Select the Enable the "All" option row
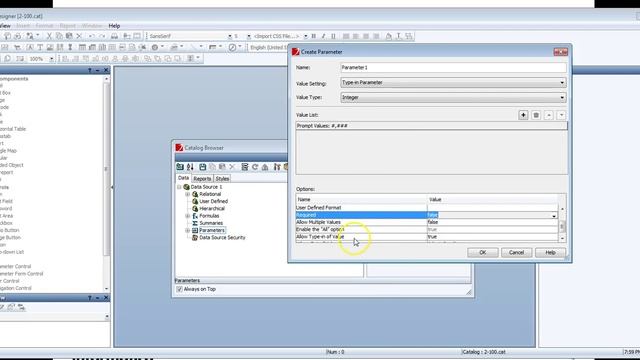Screen dimensions: 640x360 coord(427,229)
